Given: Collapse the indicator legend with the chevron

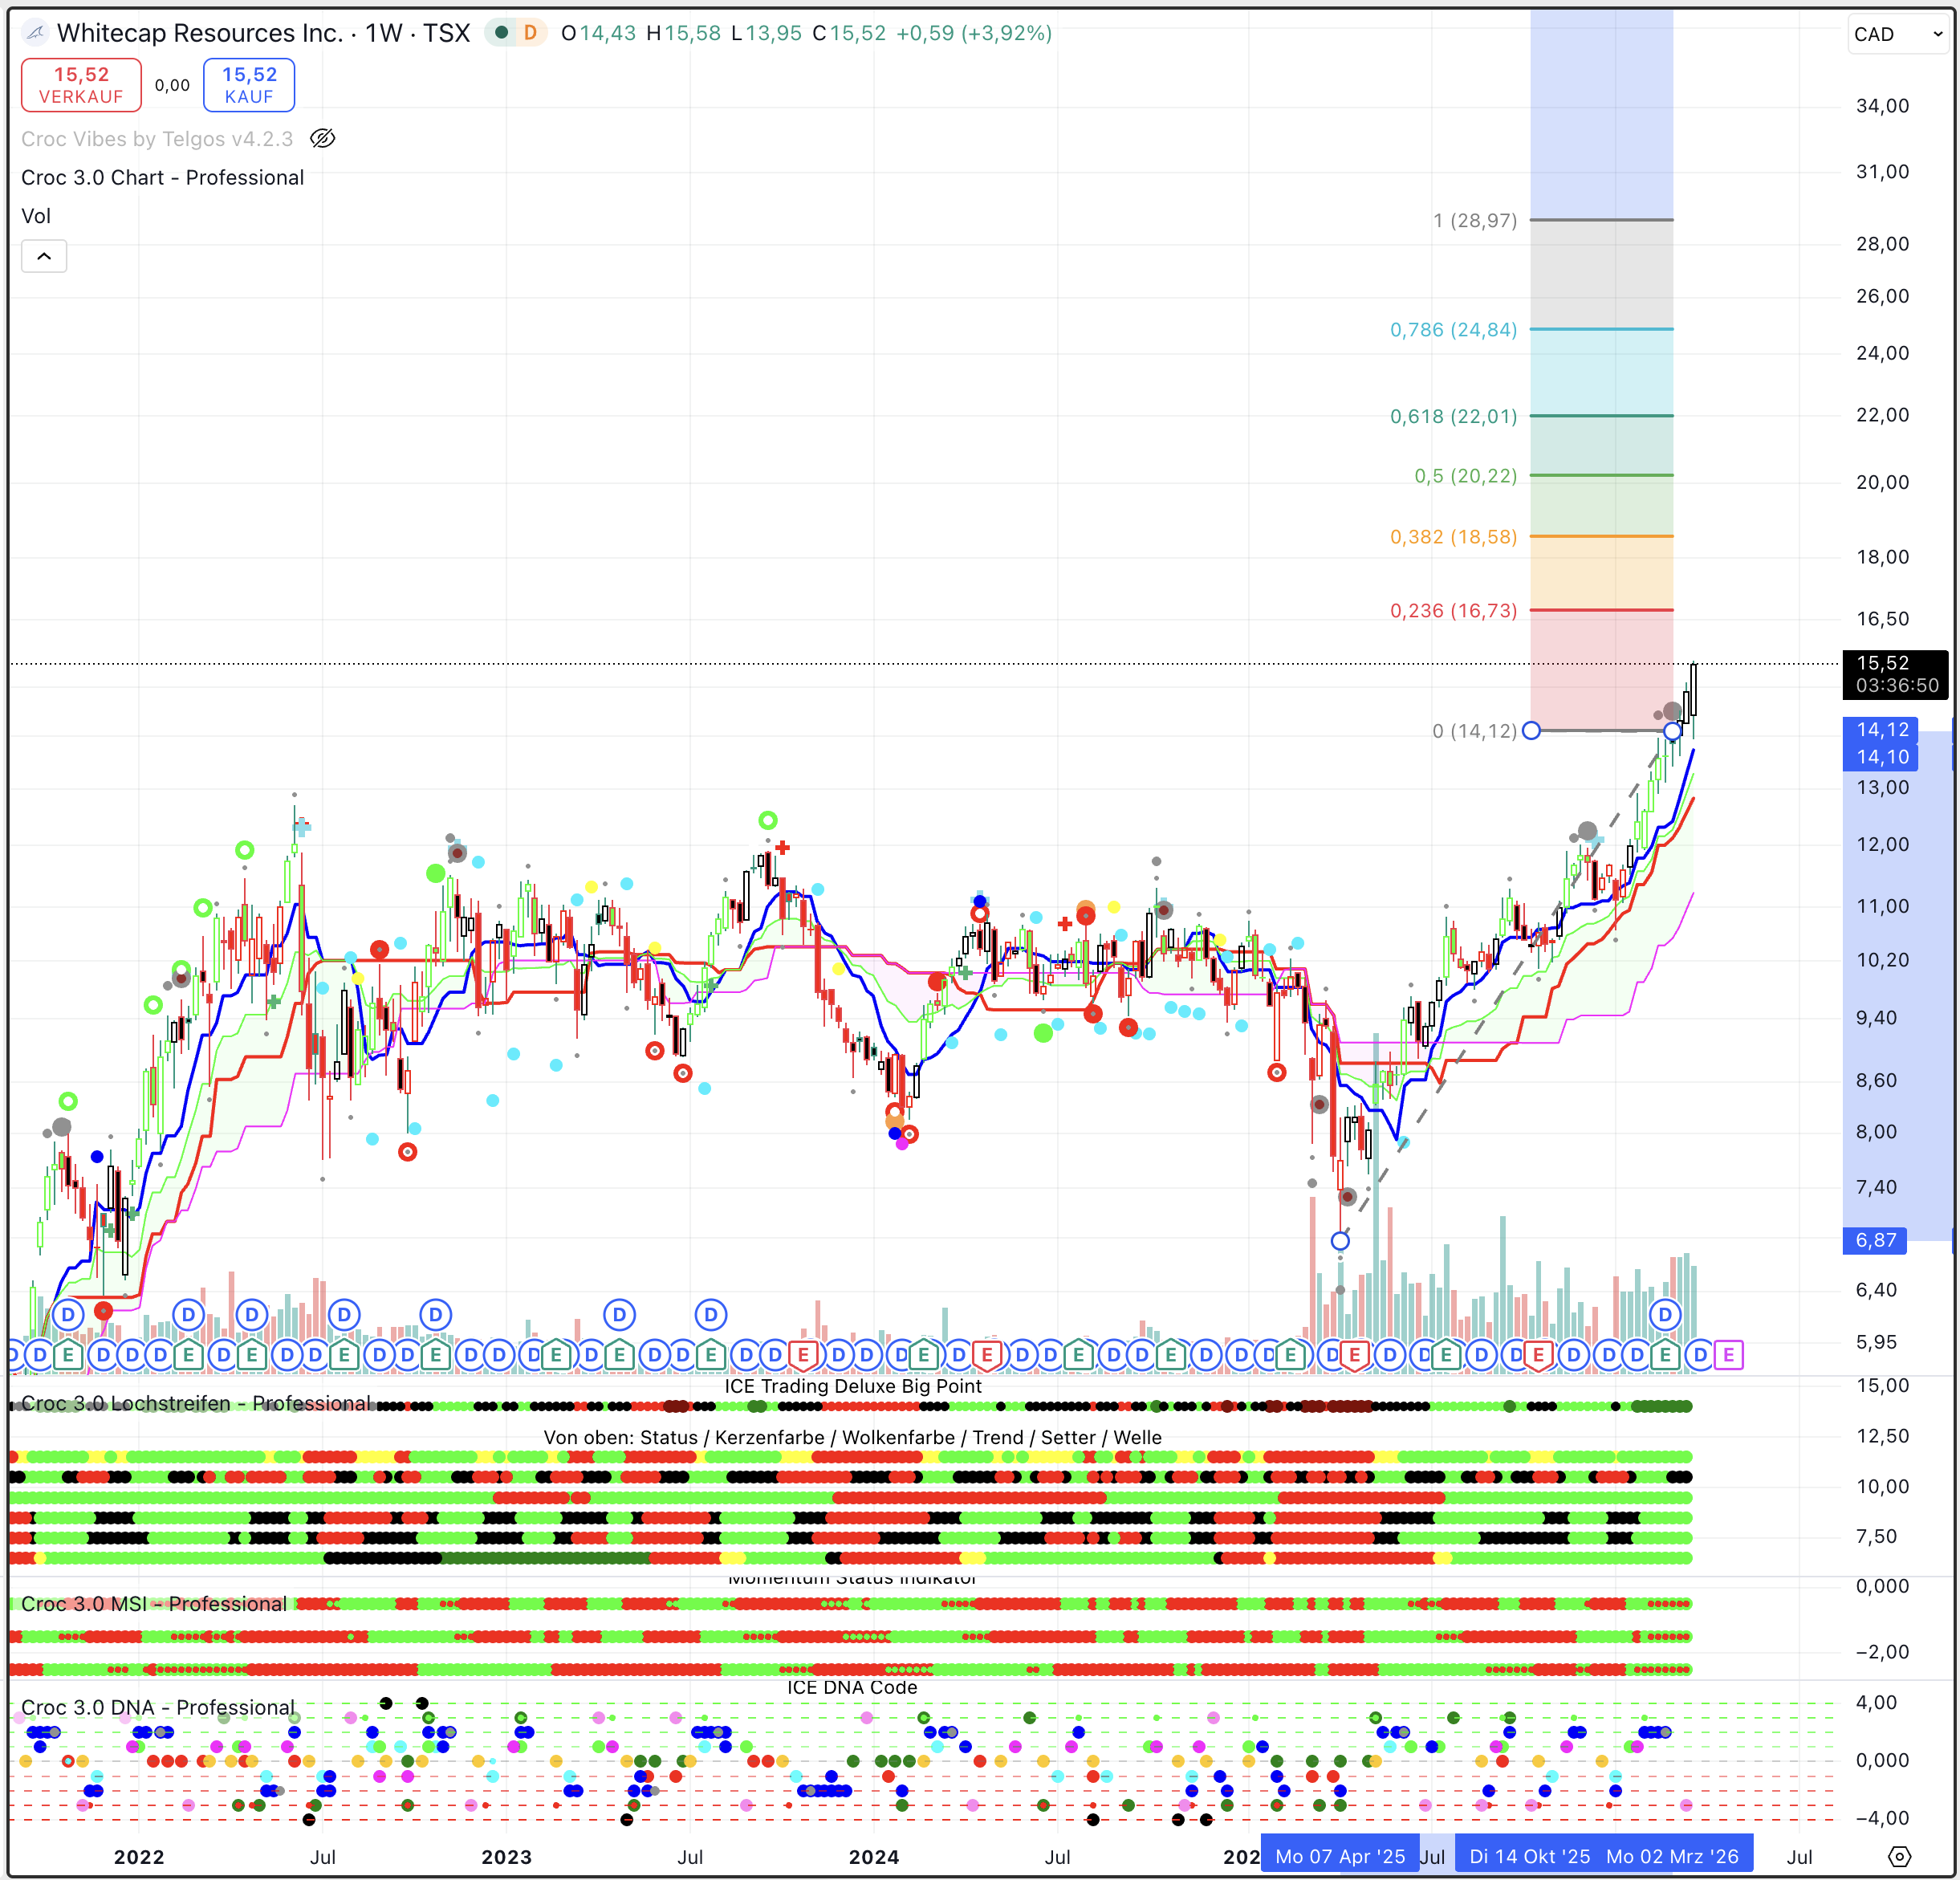Looking at the screenshot, I should [44, 256].
